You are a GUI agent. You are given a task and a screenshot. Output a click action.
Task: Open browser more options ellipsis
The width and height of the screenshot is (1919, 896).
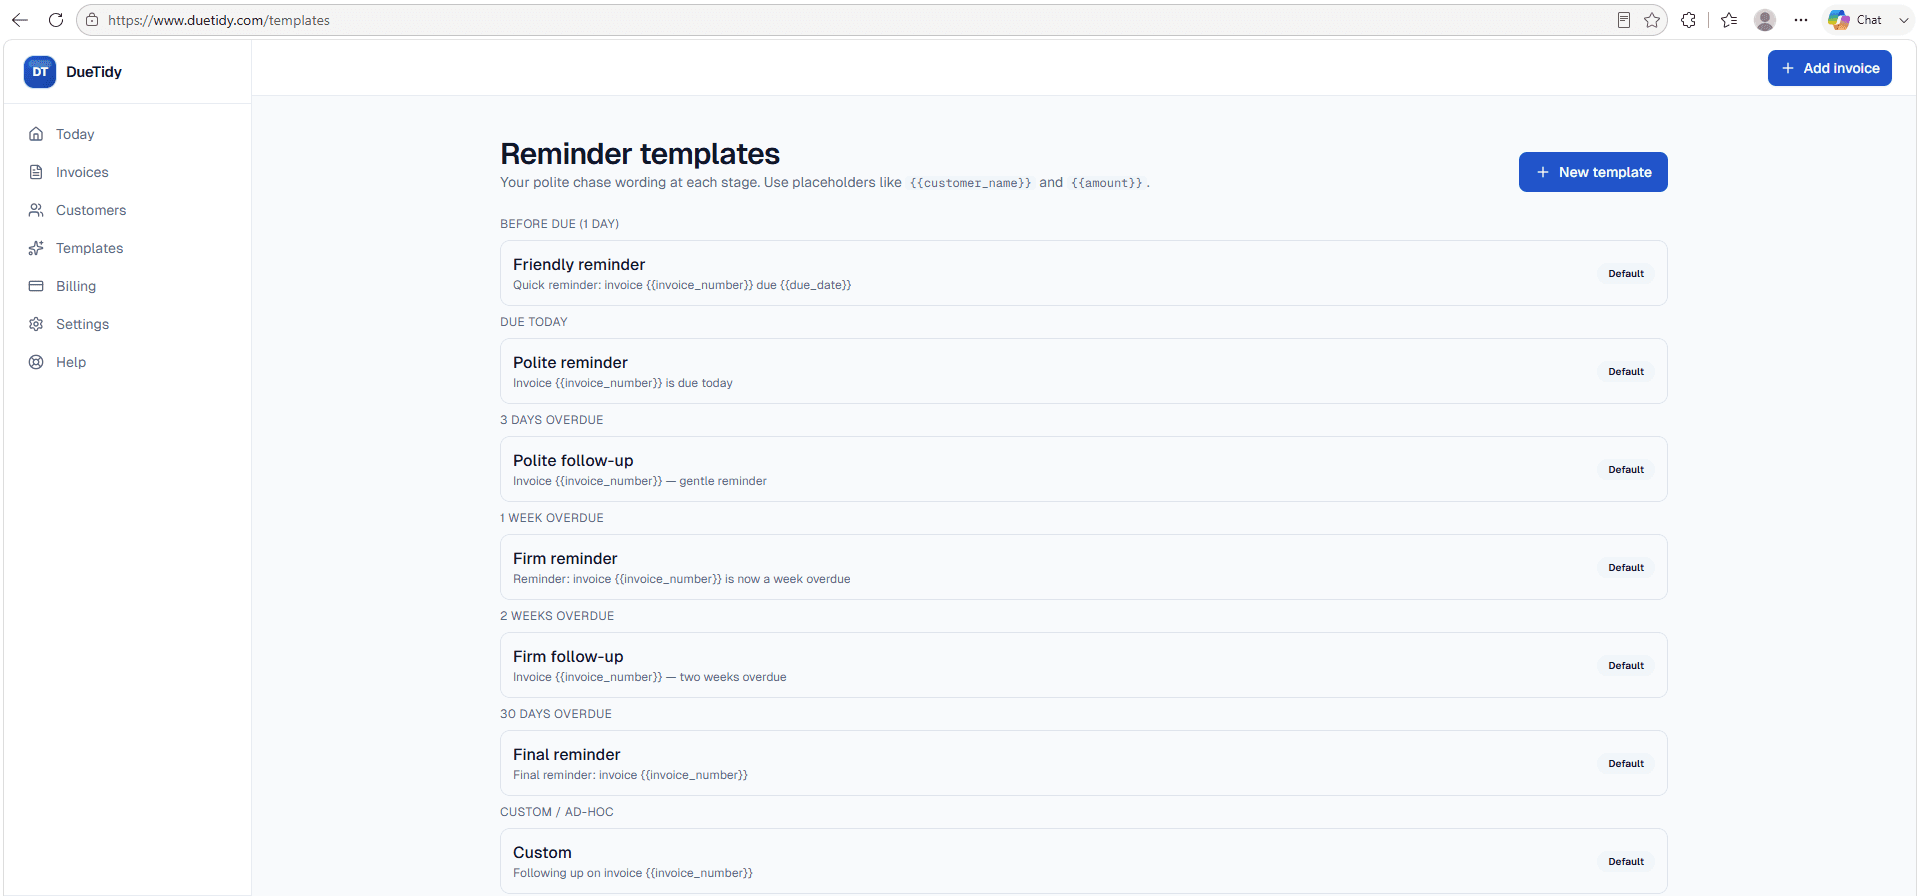(x=1801, y=20)
